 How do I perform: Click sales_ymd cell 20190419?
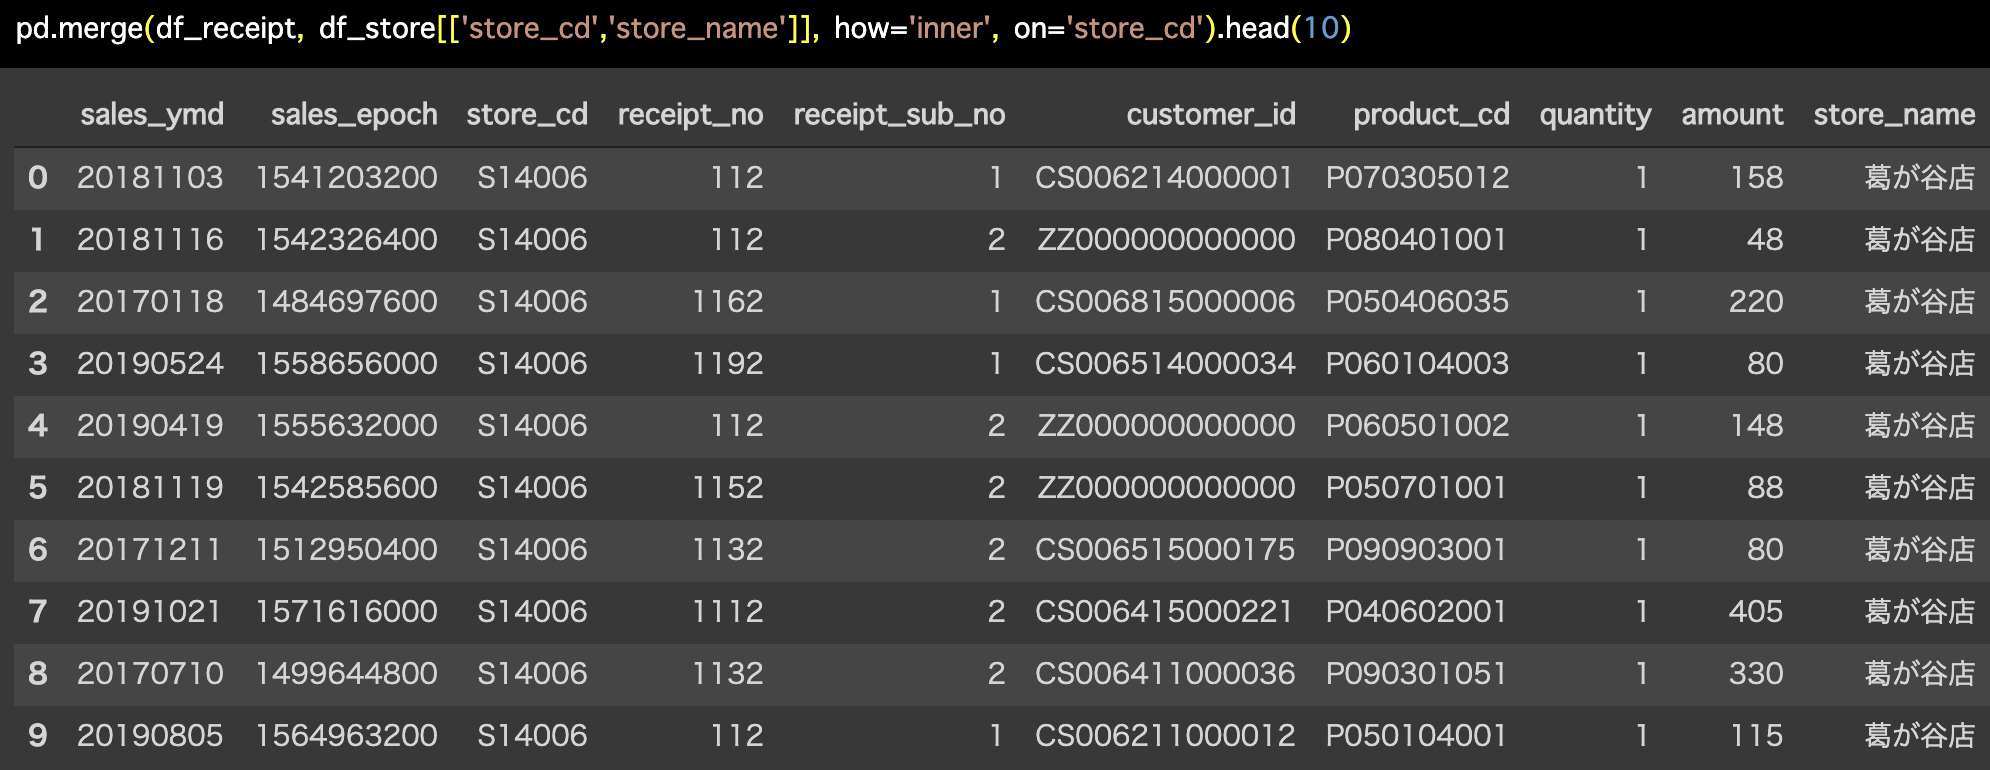(x=150, y=426)
